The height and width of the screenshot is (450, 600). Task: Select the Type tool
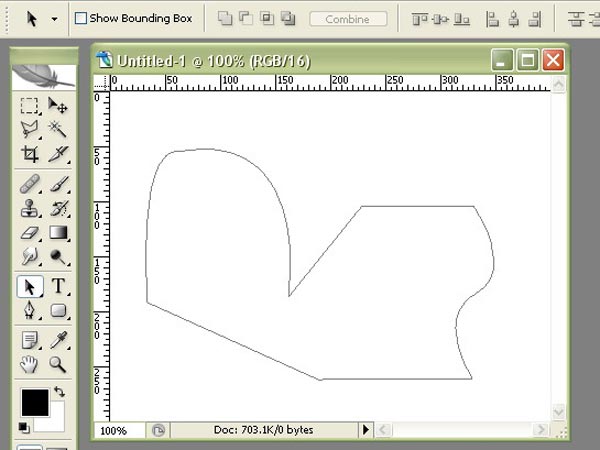(58, 287)
